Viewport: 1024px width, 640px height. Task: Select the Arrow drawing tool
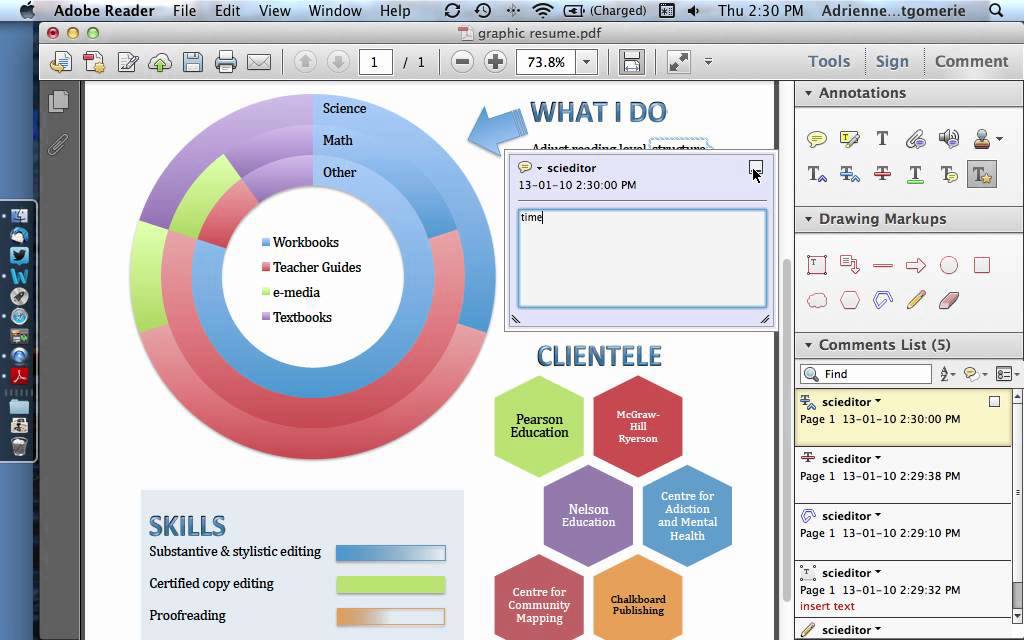point(916,265)
